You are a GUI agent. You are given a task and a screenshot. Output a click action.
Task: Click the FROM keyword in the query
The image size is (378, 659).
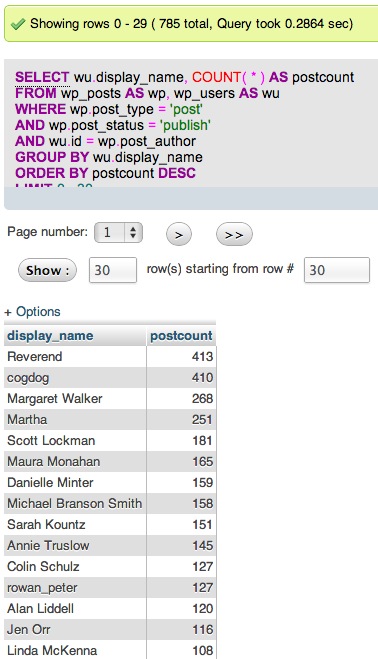click(36, 93)
